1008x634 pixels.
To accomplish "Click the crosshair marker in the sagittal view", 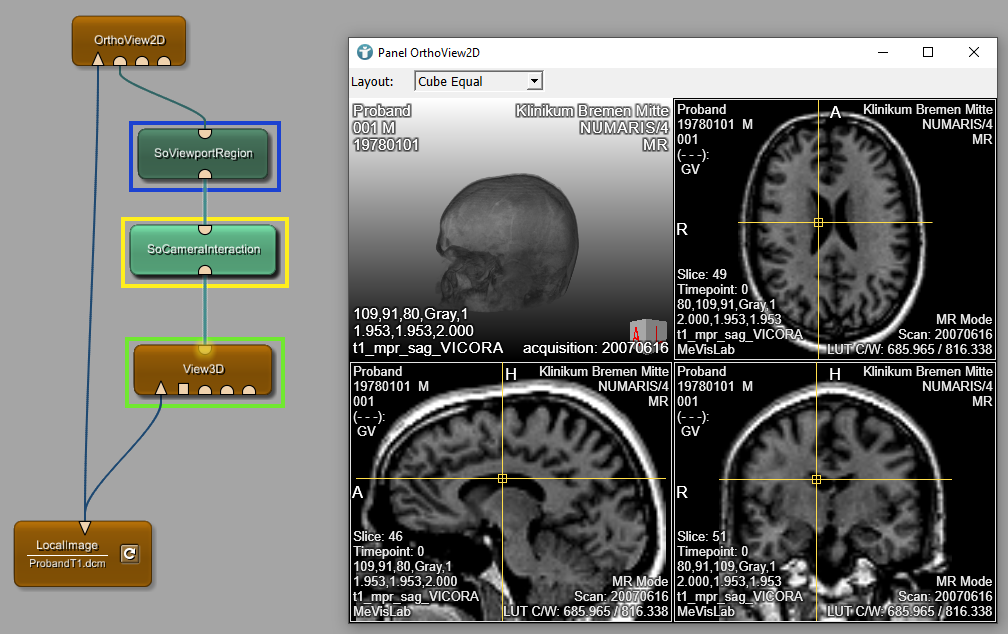I will point(502,479).
